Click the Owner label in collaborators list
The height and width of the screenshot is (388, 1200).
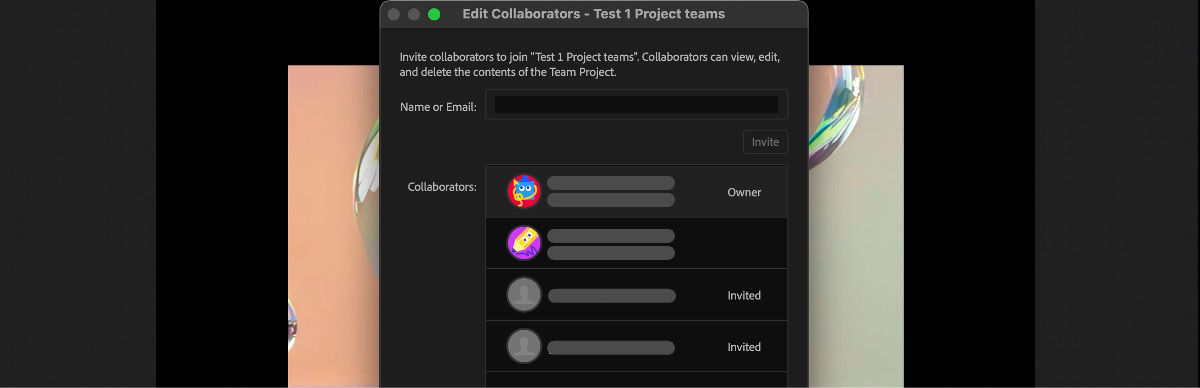(x=744, y=192)
